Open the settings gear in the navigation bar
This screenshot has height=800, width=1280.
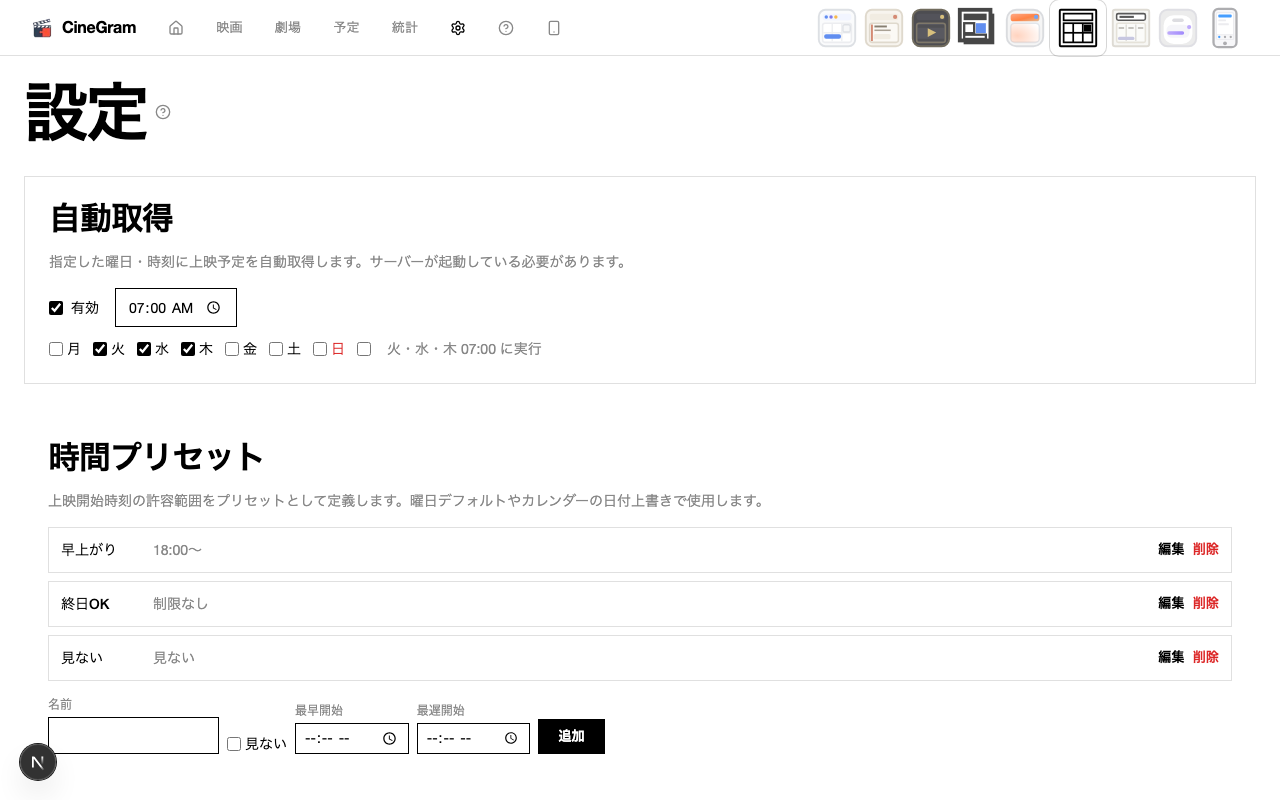[458, 27]
